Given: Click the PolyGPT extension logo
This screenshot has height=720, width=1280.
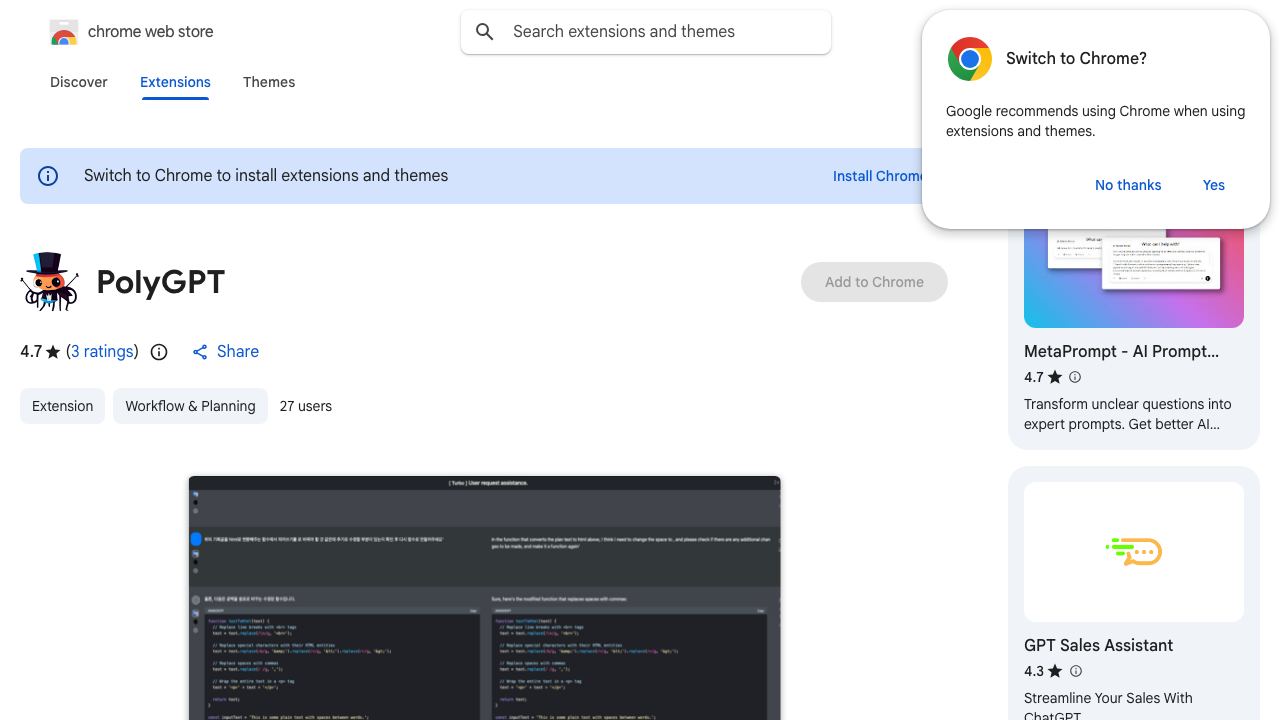Looking at the screenshot, I should coord(49,282).
